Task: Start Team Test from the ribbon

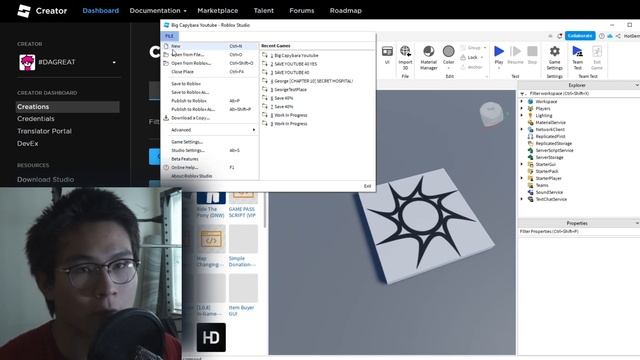Action: pos(578,52)
